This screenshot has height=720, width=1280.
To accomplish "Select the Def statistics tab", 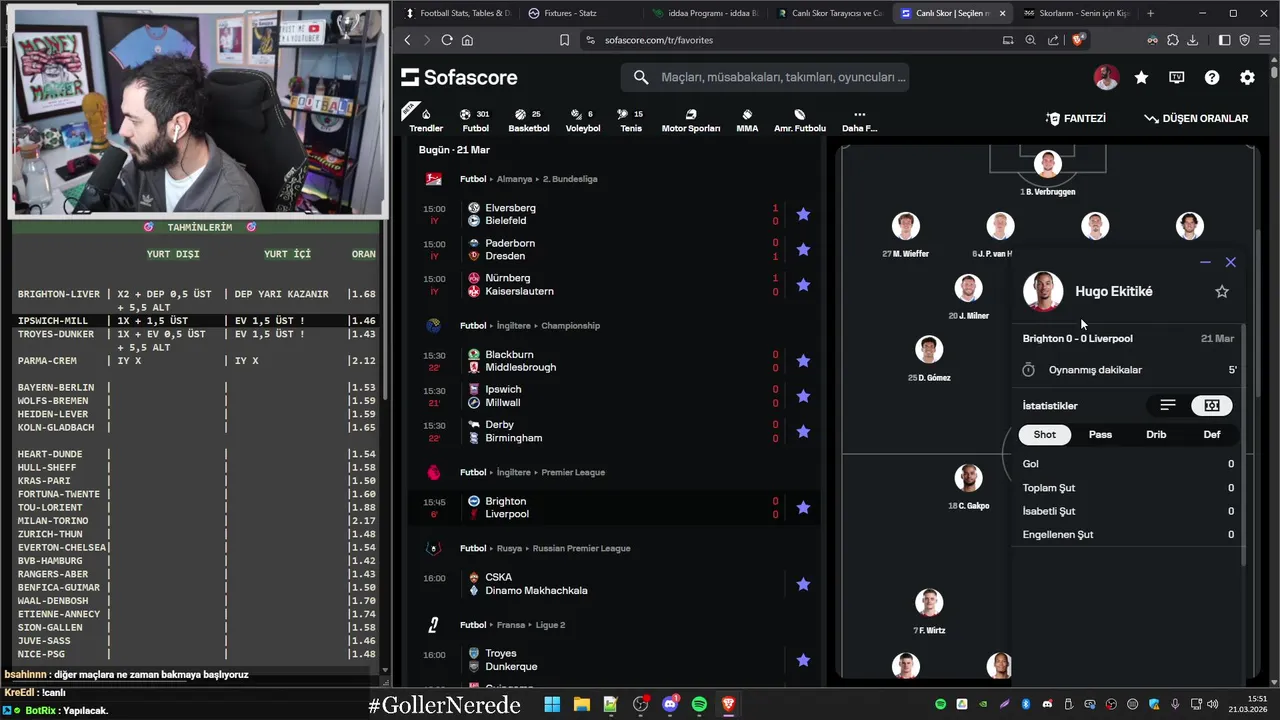I will (1212, 434).
